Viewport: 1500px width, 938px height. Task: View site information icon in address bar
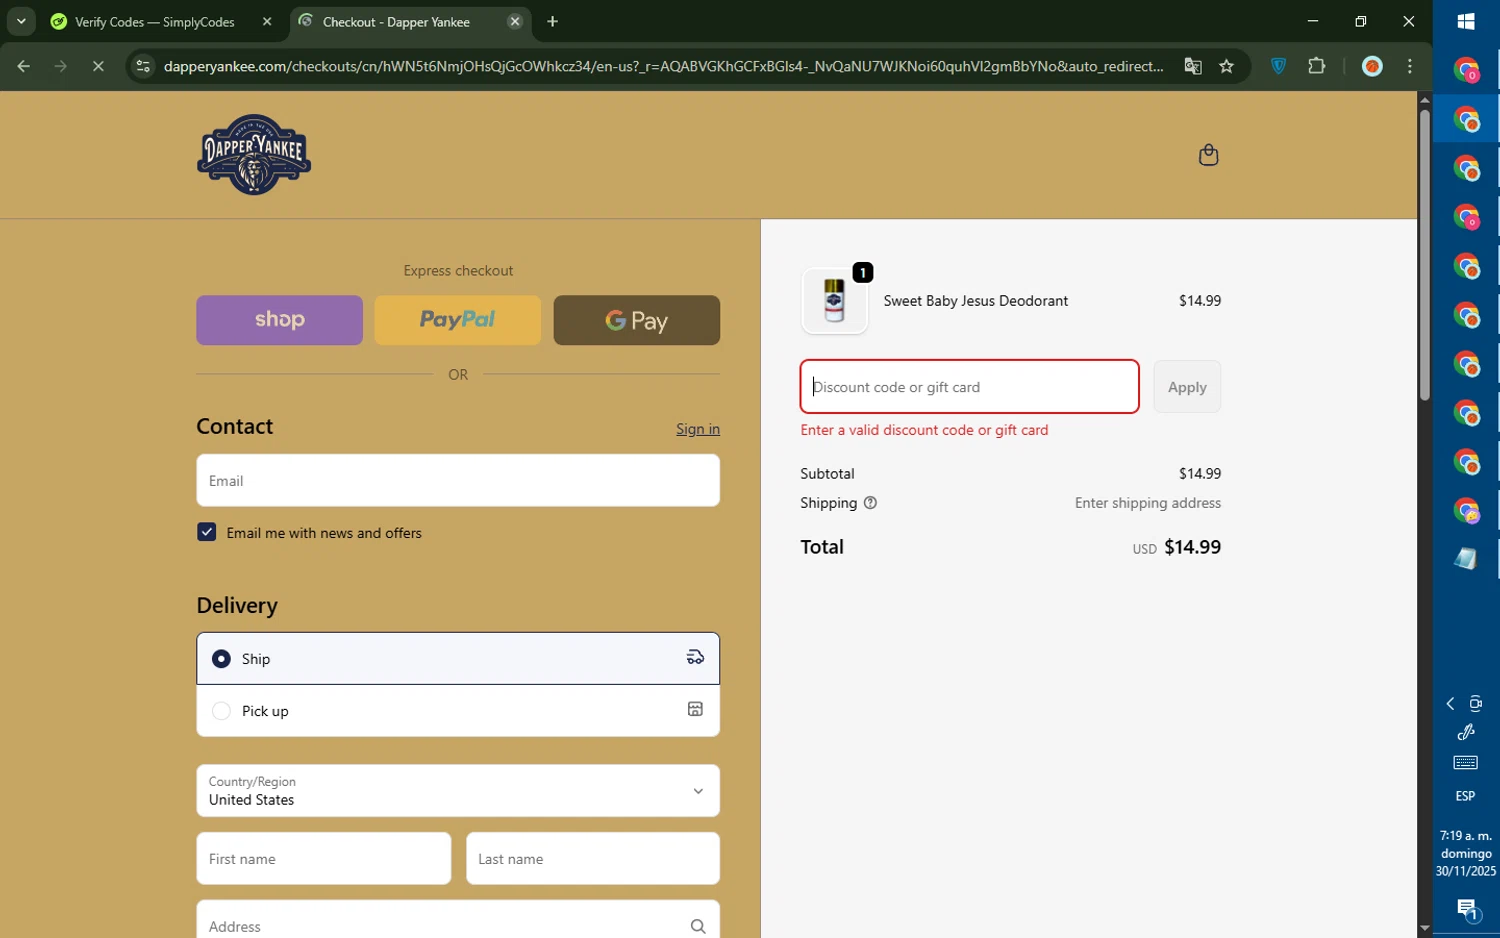pyautogui.click(x=143, y=66)
